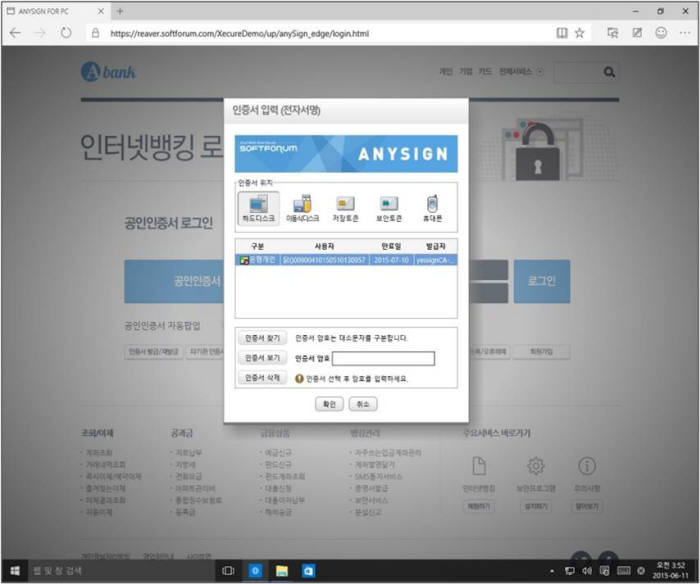Confirm with the 확인 button
This screenshot has height=584, width=700.
point(329,404)
